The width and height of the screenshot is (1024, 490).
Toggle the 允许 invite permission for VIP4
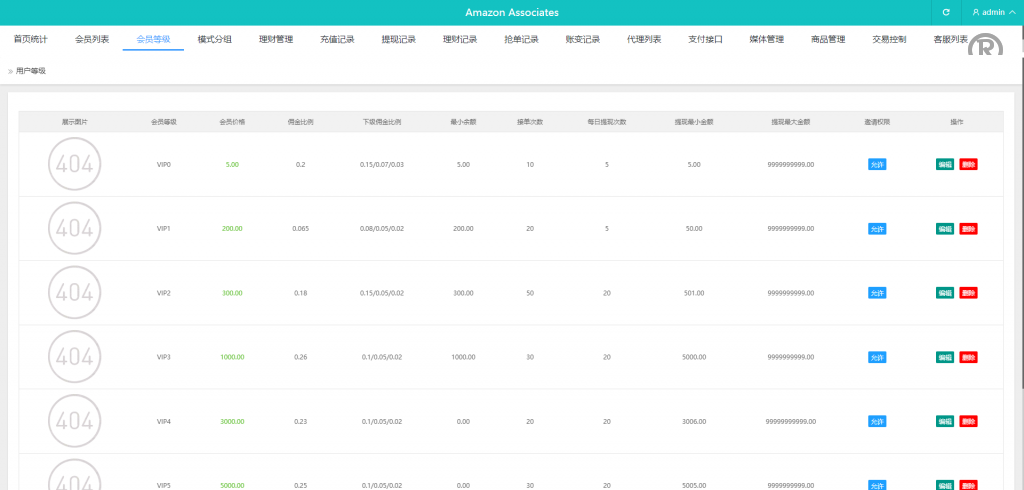point(877,422)
